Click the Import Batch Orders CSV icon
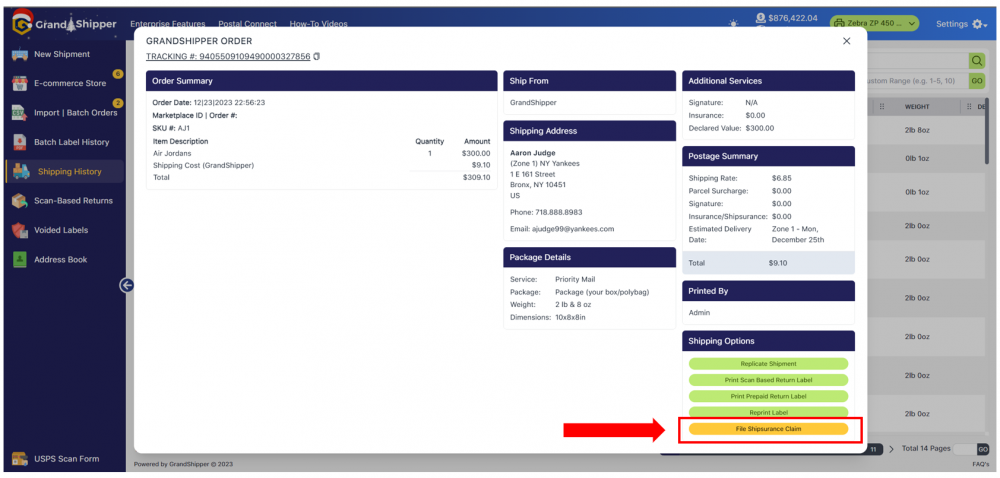 [19, 113]
